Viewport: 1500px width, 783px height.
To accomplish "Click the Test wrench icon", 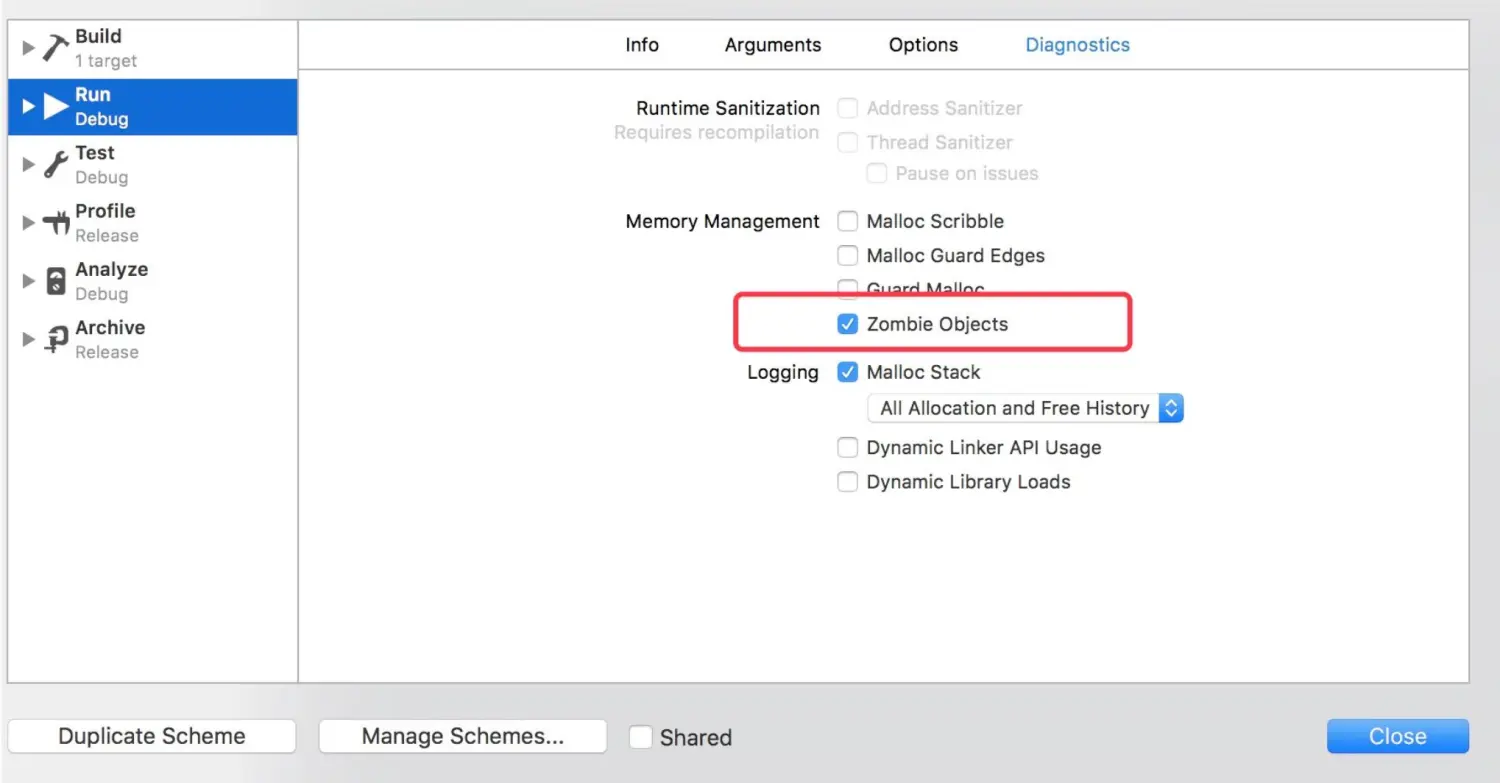I will pos(56,165).
